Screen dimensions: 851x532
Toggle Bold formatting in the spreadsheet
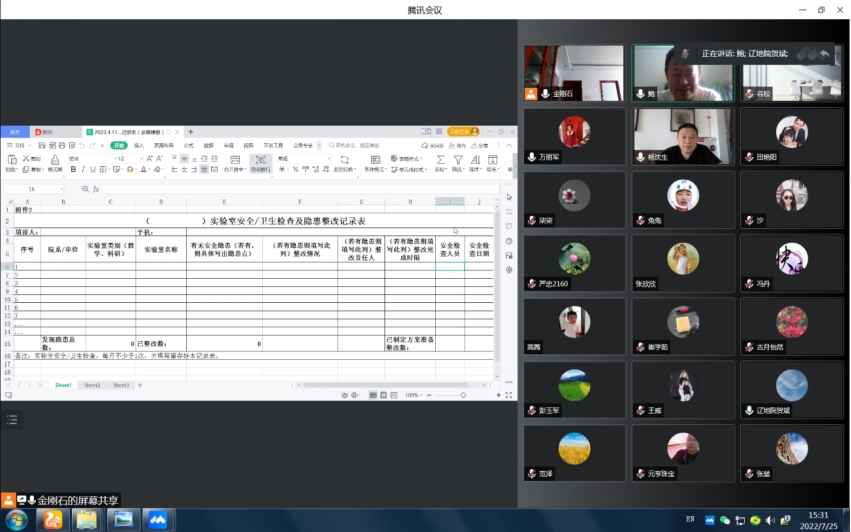73,169
